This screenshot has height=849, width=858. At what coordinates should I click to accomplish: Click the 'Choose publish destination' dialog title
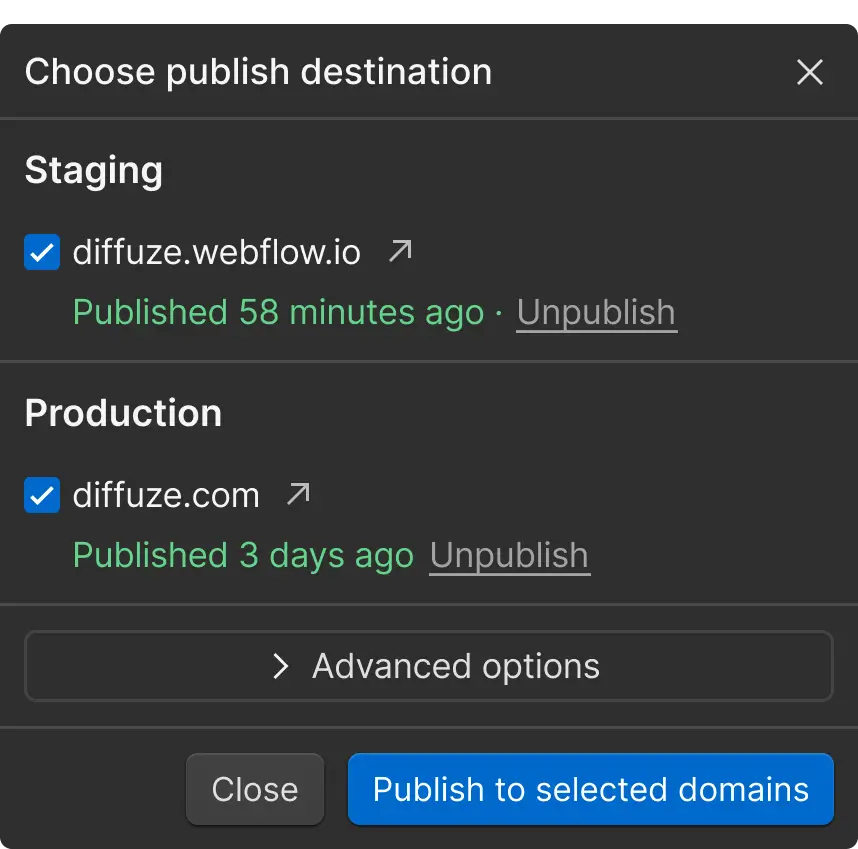(258, 72)
